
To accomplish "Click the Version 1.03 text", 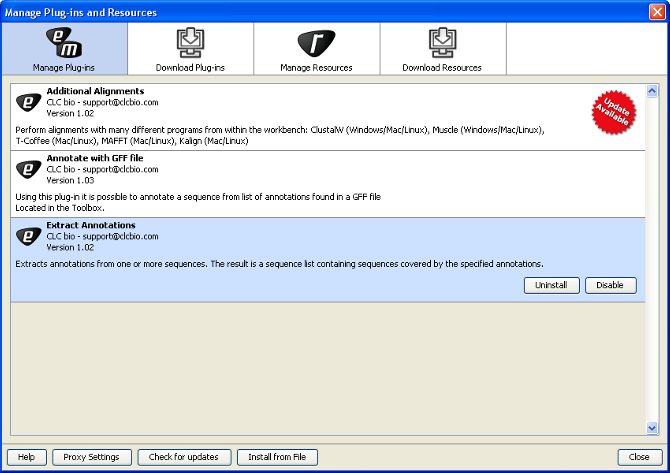I will [x=71, y=180].
